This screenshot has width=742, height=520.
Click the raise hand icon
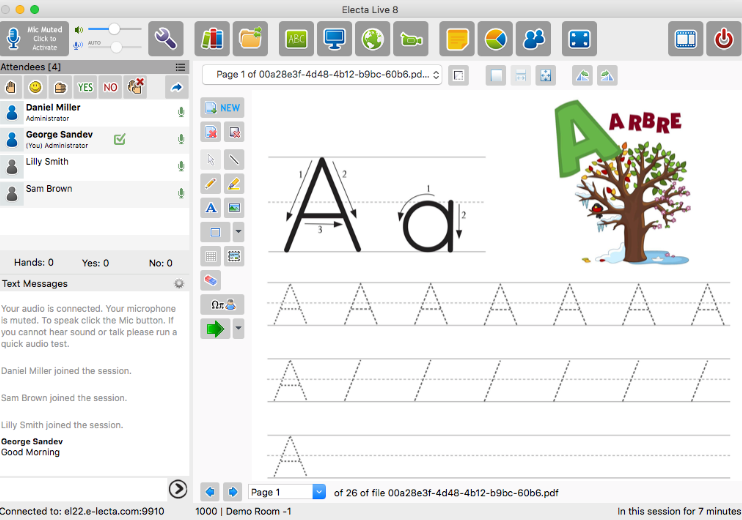click(13, 88)
